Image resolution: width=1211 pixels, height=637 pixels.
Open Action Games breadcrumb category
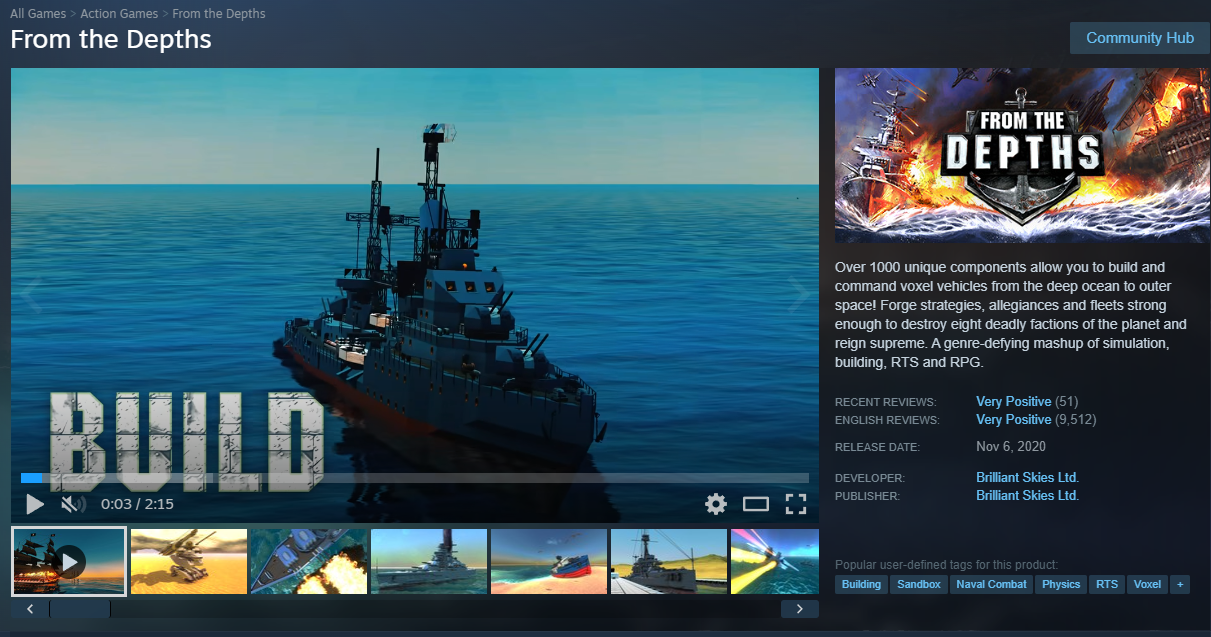[119, 14]
